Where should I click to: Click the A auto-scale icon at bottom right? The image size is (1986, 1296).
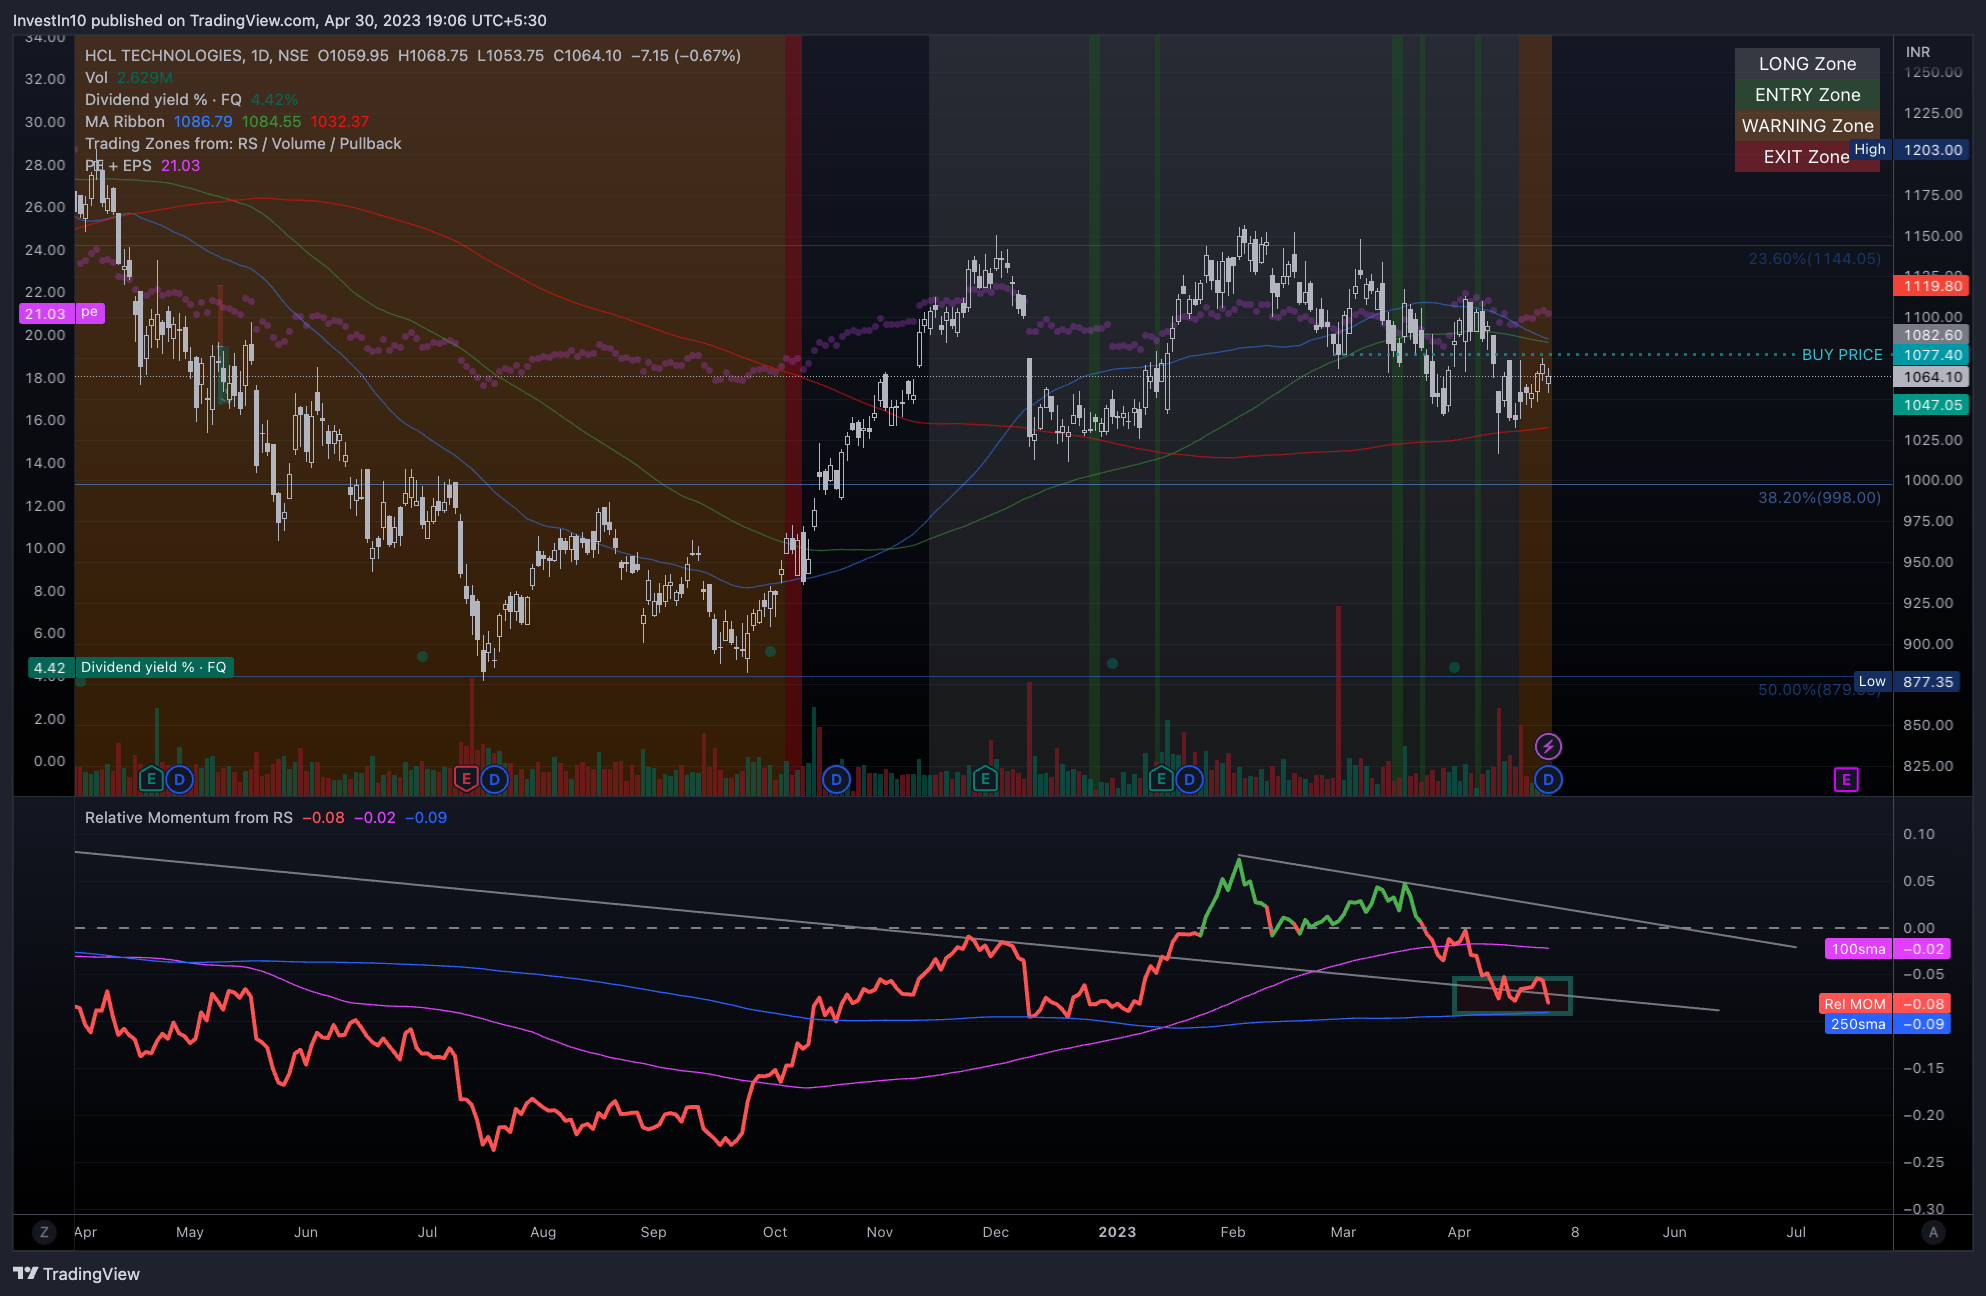(x=1933, y=1232)
